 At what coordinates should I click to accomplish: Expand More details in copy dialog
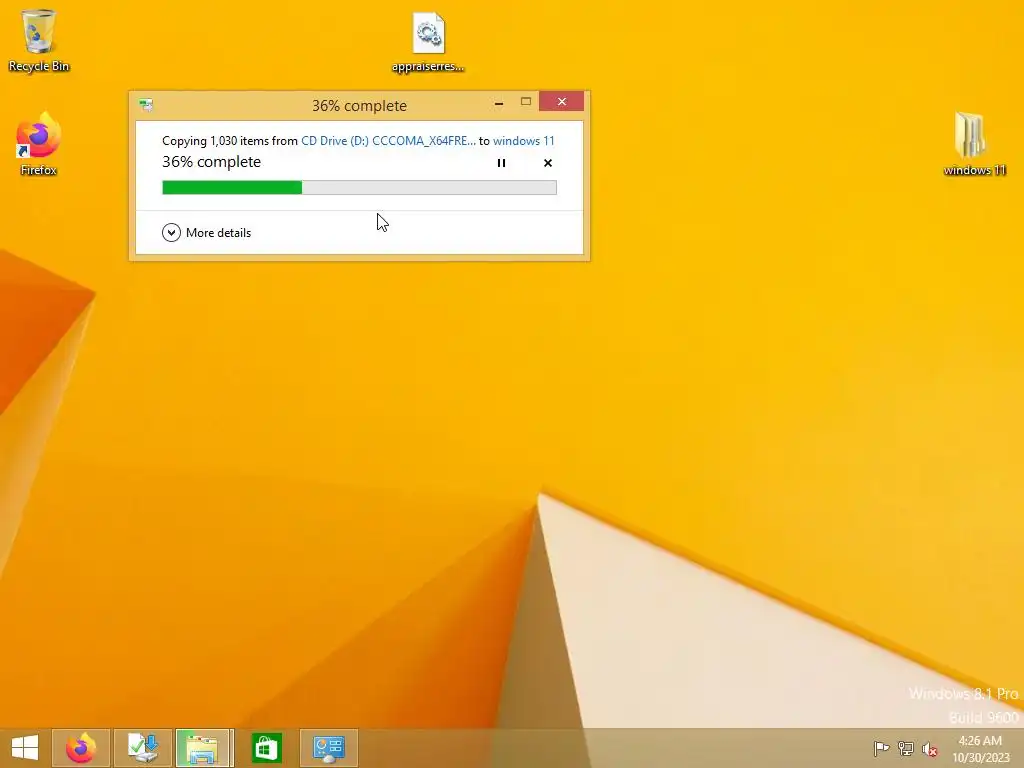pos(206,232)
